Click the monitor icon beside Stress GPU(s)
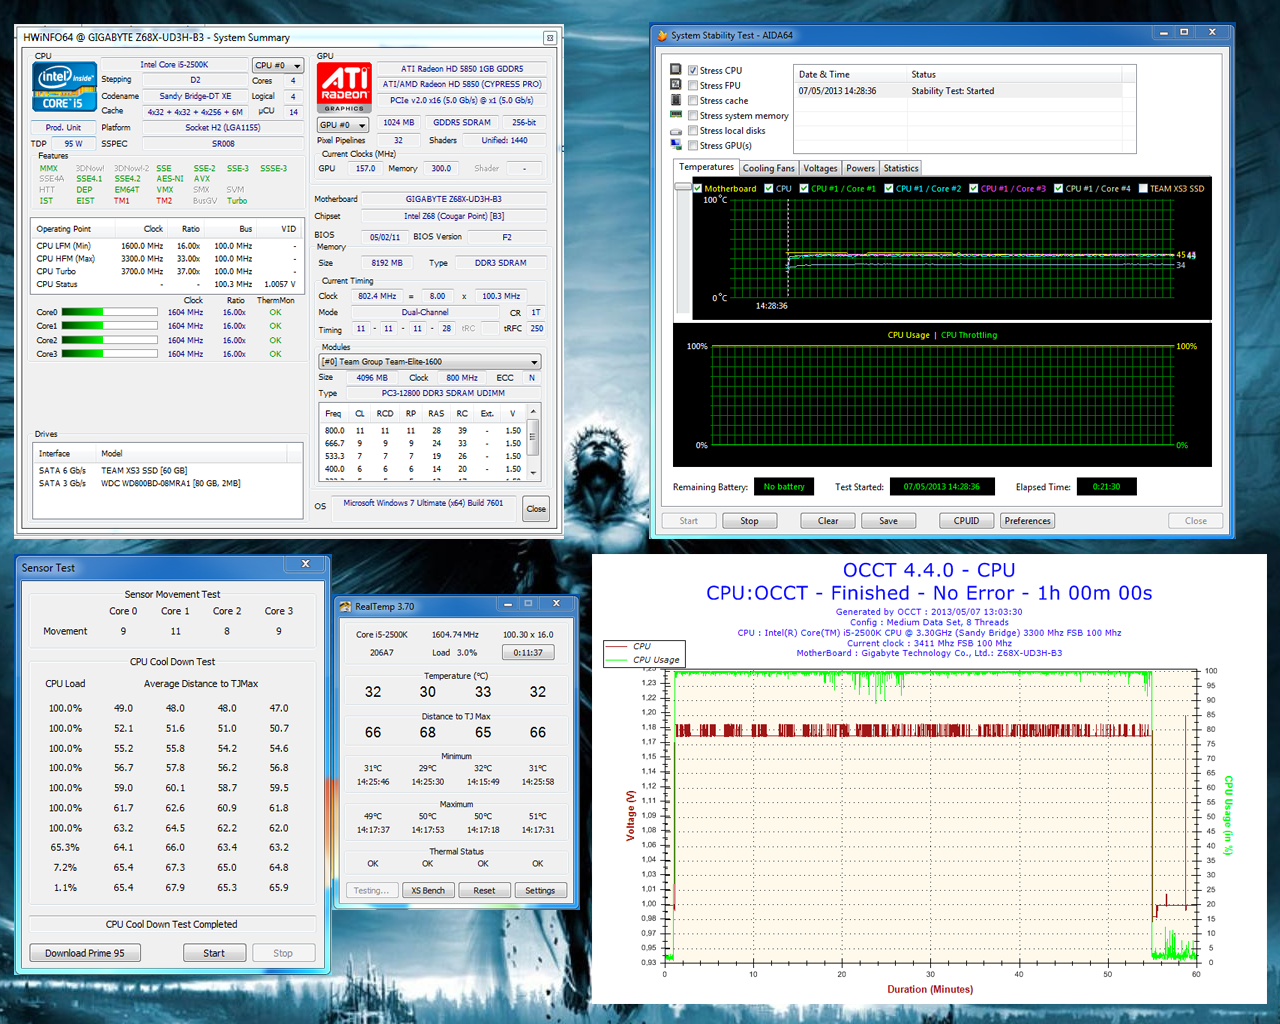1280x1024 pixels. pos(676,146)
